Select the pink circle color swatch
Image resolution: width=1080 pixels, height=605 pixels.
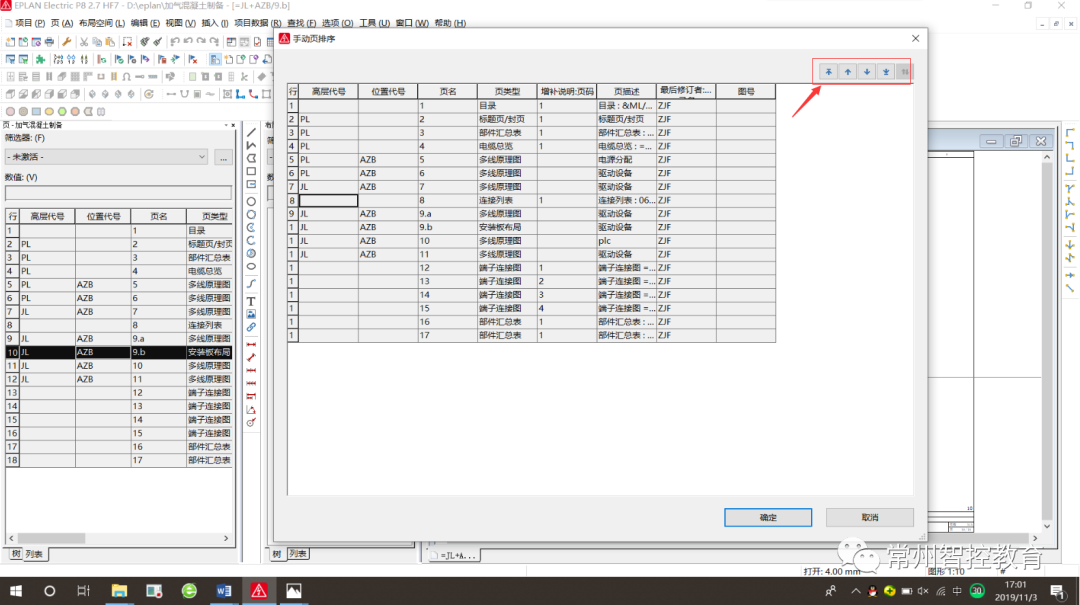point(10,111)
